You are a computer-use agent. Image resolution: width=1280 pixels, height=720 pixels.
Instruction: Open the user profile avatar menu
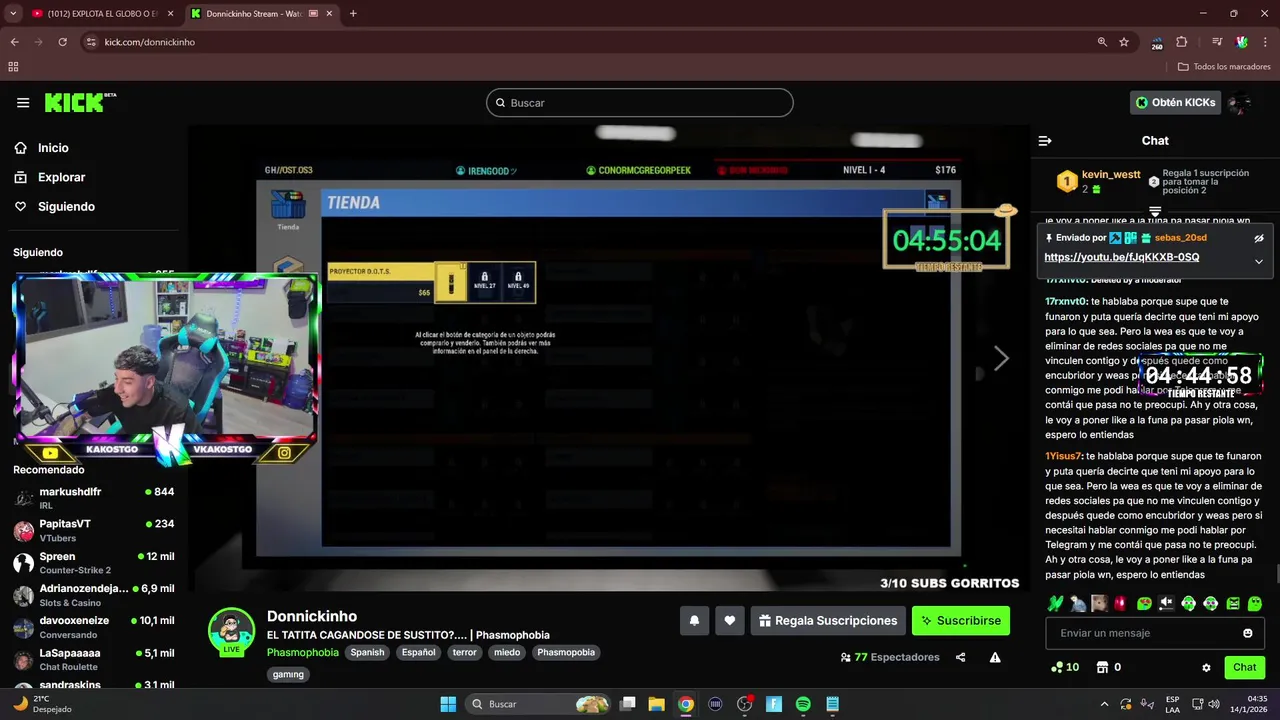(x=1240, y=102)
